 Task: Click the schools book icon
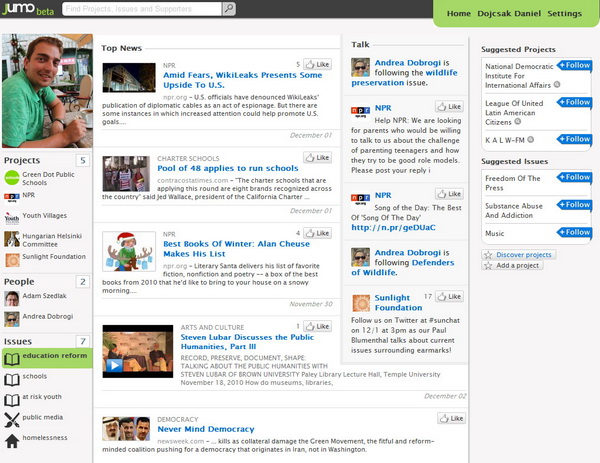(12, 379)
